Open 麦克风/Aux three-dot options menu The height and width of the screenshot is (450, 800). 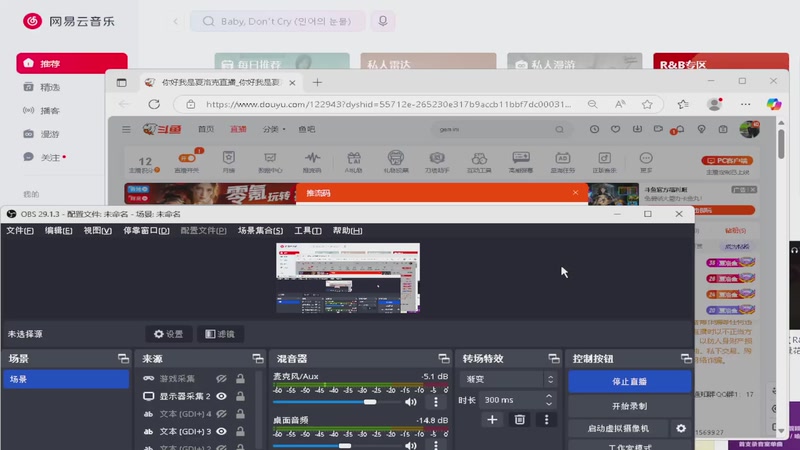pos(436,402)
